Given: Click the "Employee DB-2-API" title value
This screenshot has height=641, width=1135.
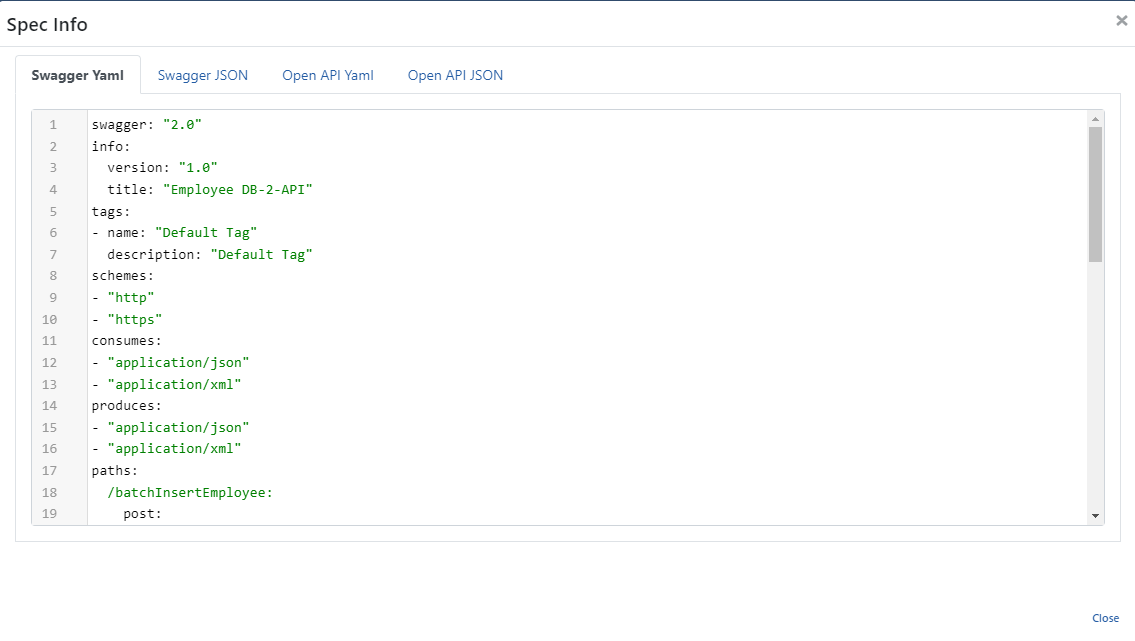Looking at the screenshot, I should [245, 190].
